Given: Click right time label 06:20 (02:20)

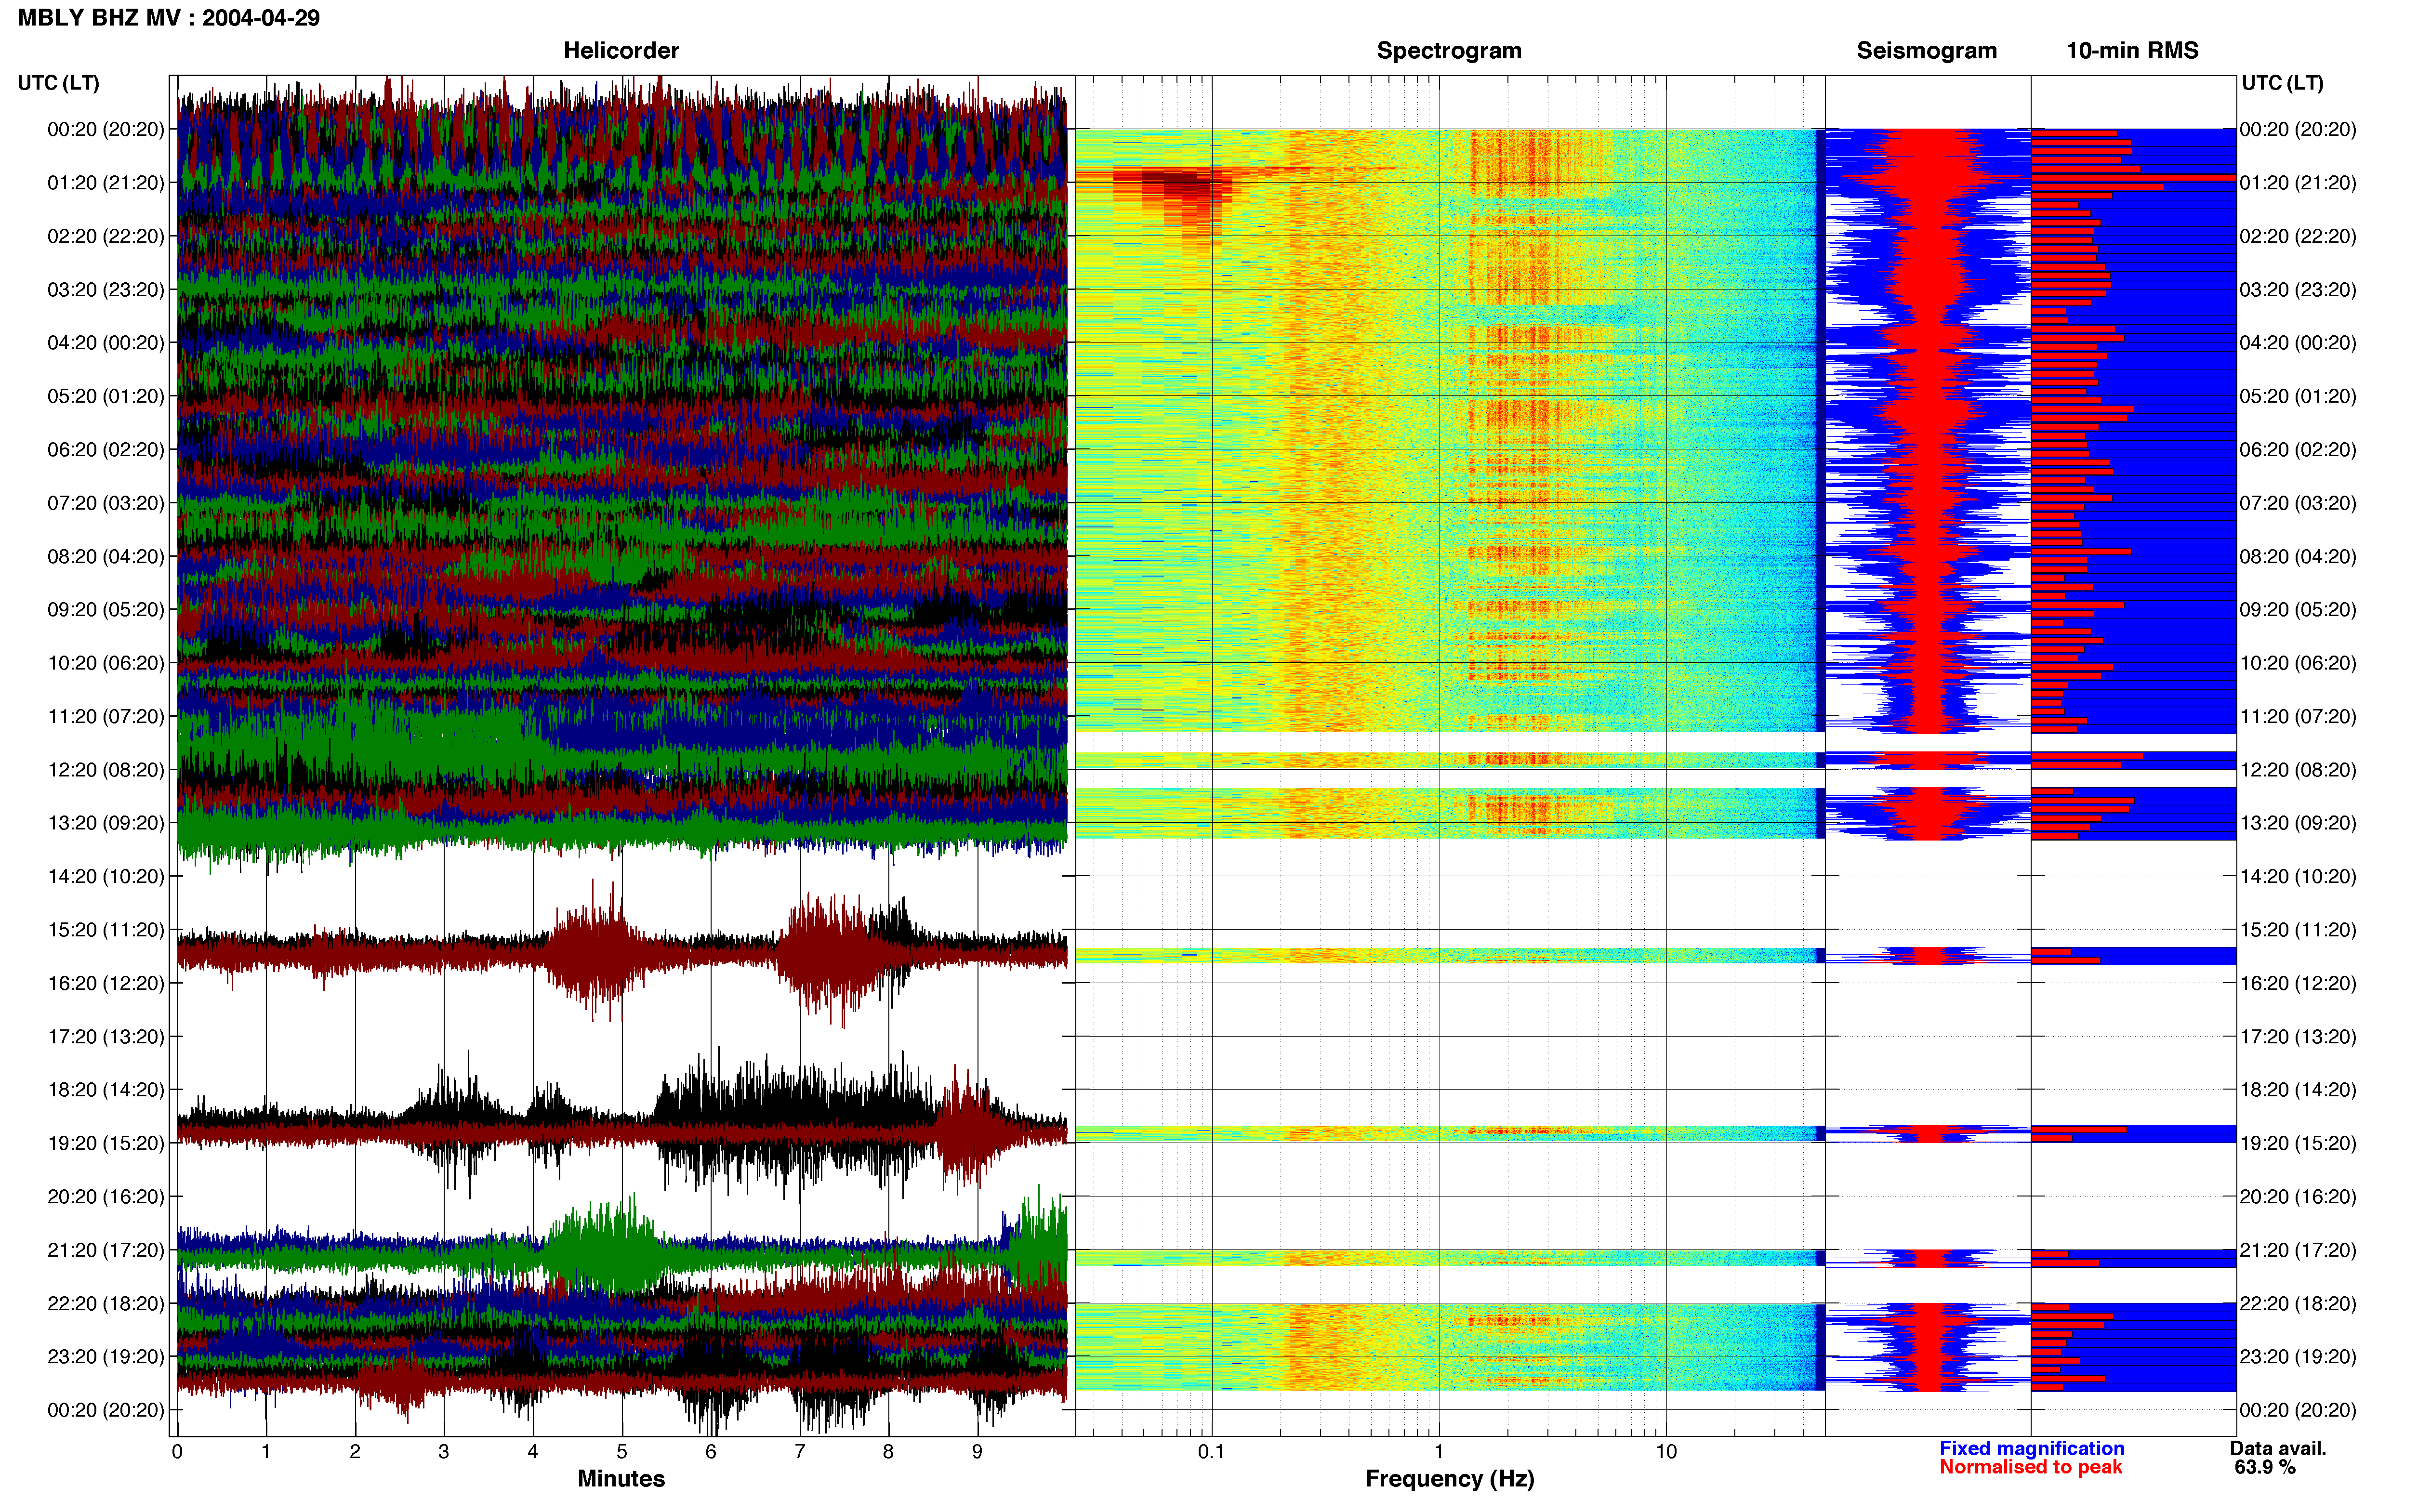Looking at the screenshot, I should [2298, 450].
